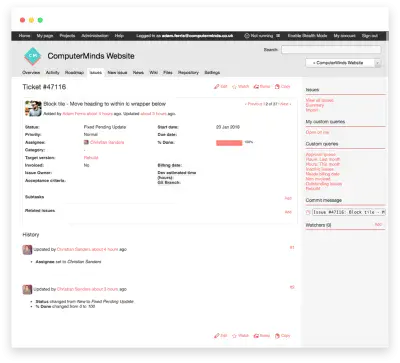Click the Commit message text field
The width and height of the screenshot is (400, 363).
(x=349, y=212)
